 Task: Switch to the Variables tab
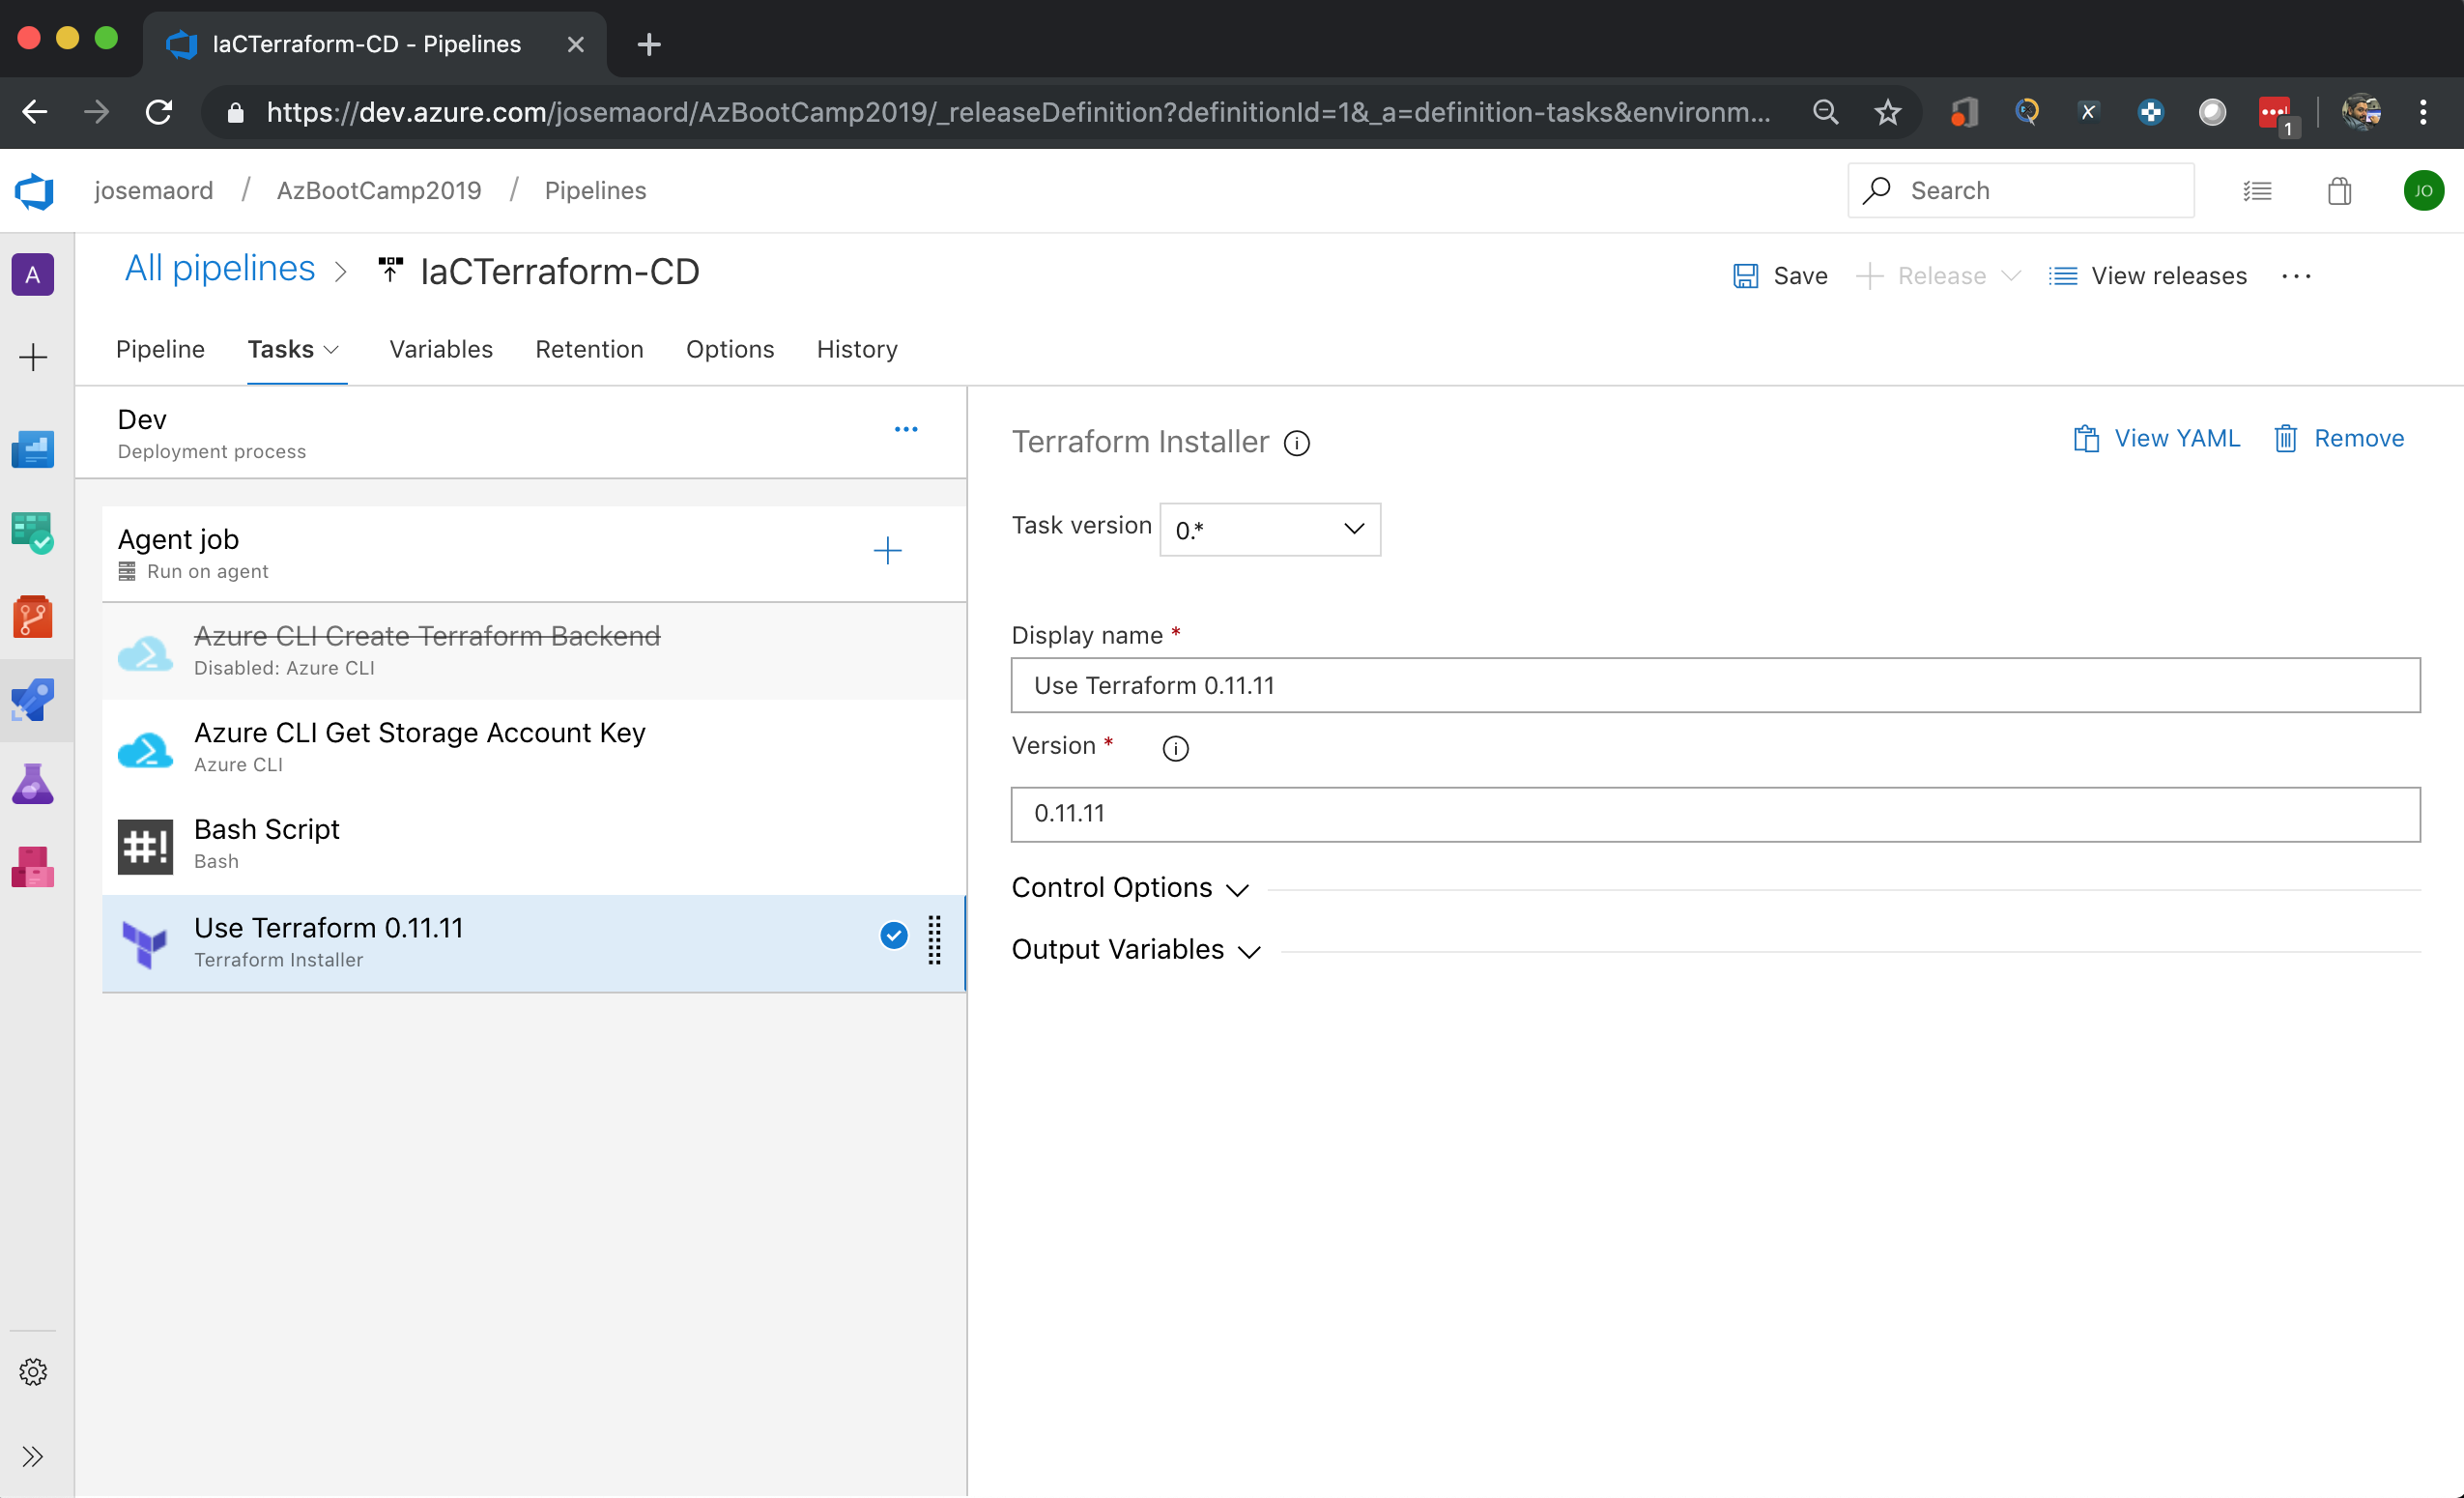[x=441, y=349]
